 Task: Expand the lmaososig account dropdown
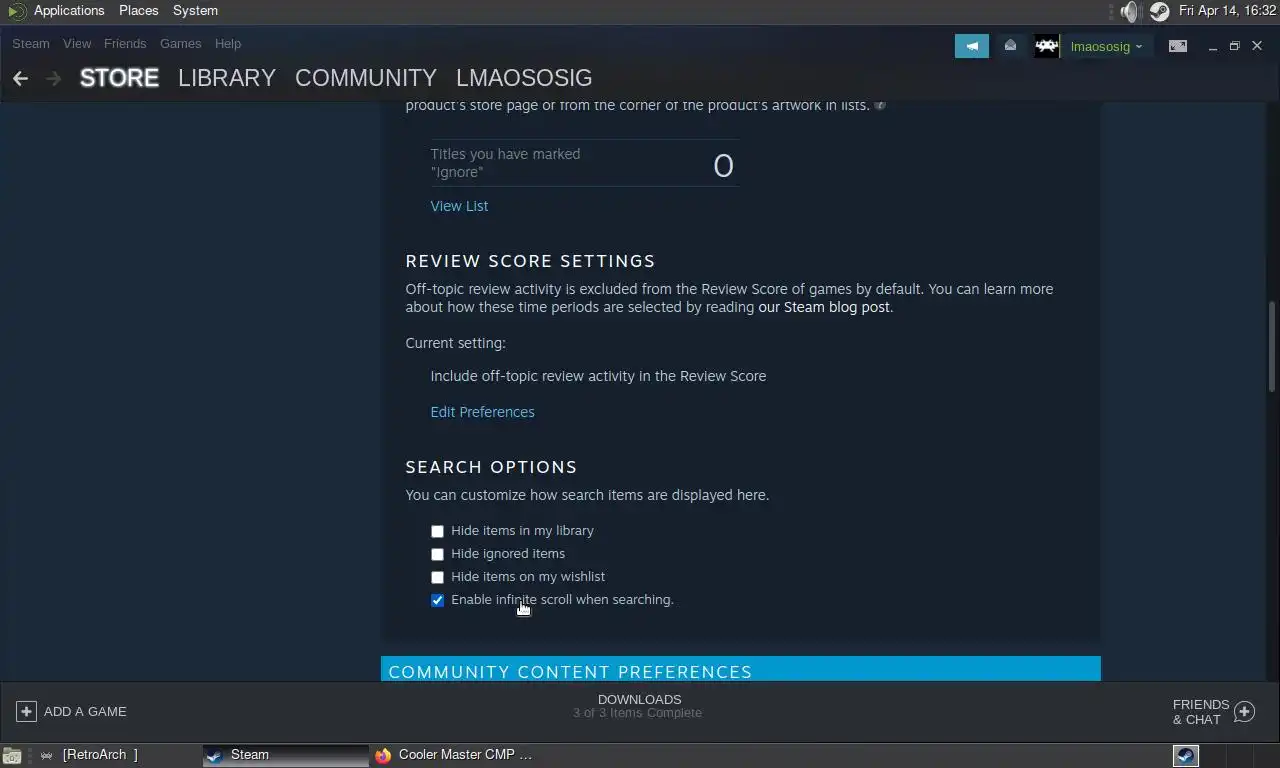coord(1106,47)
